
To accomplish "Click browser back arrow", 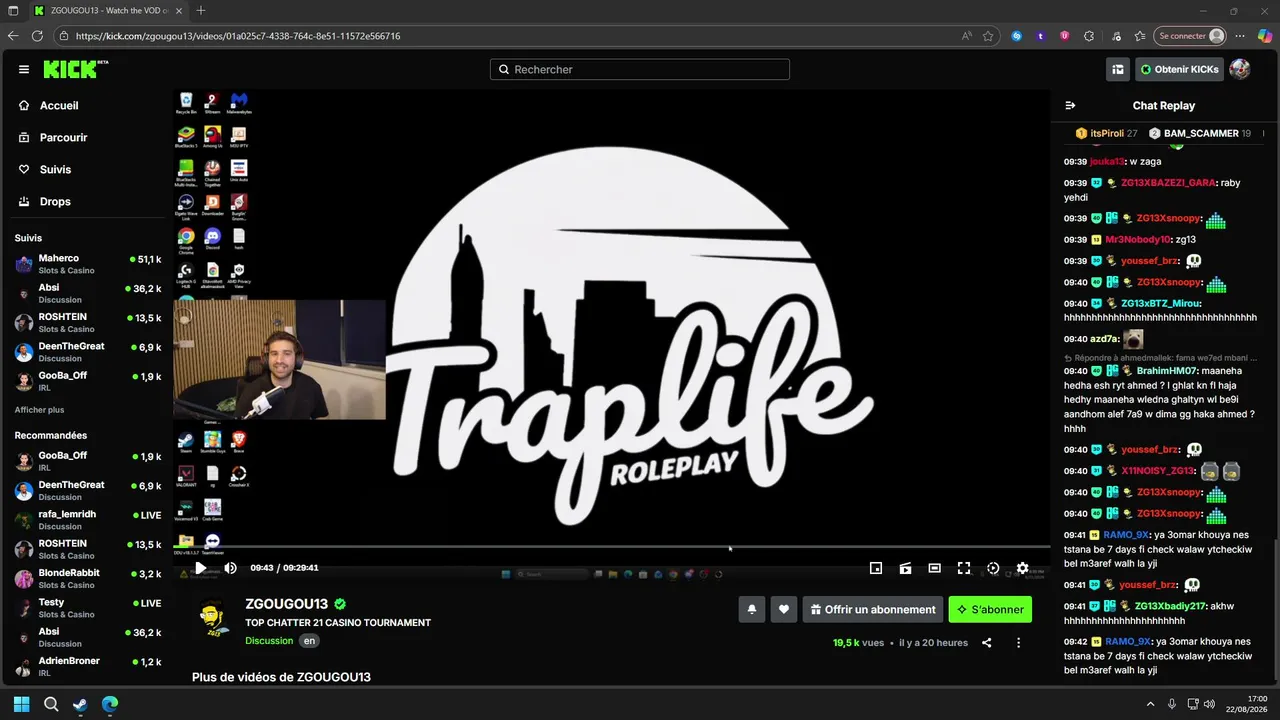I will point(13,35).
